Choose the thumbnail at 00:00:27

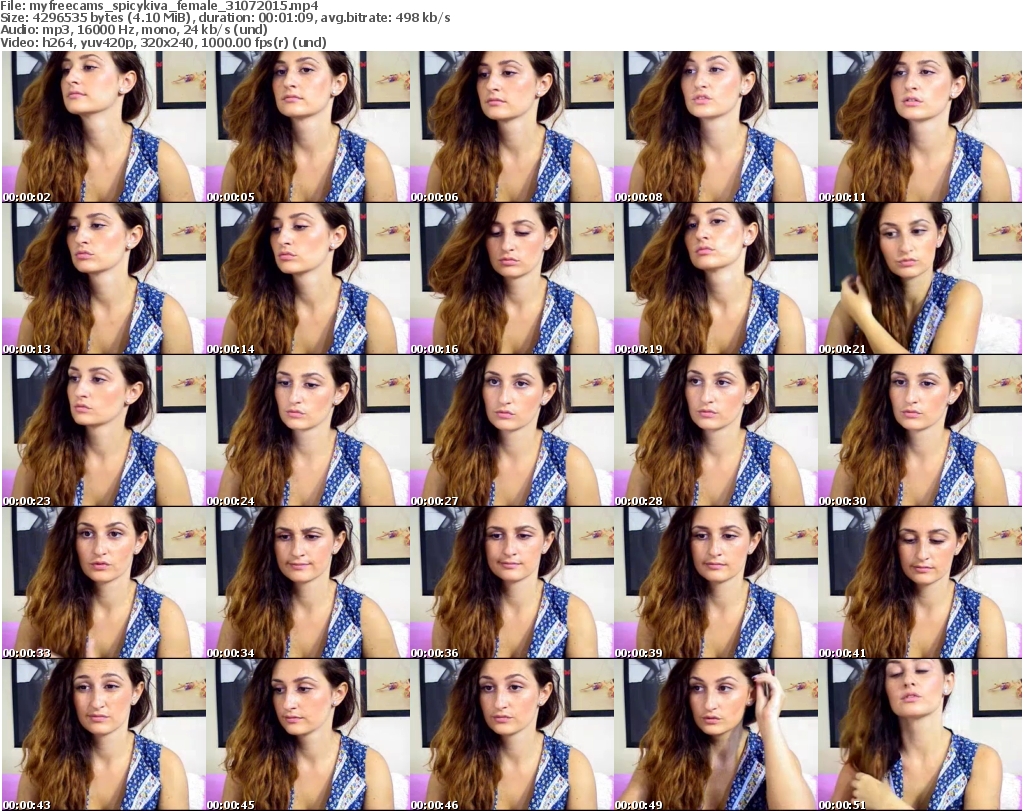coord(511,431)
